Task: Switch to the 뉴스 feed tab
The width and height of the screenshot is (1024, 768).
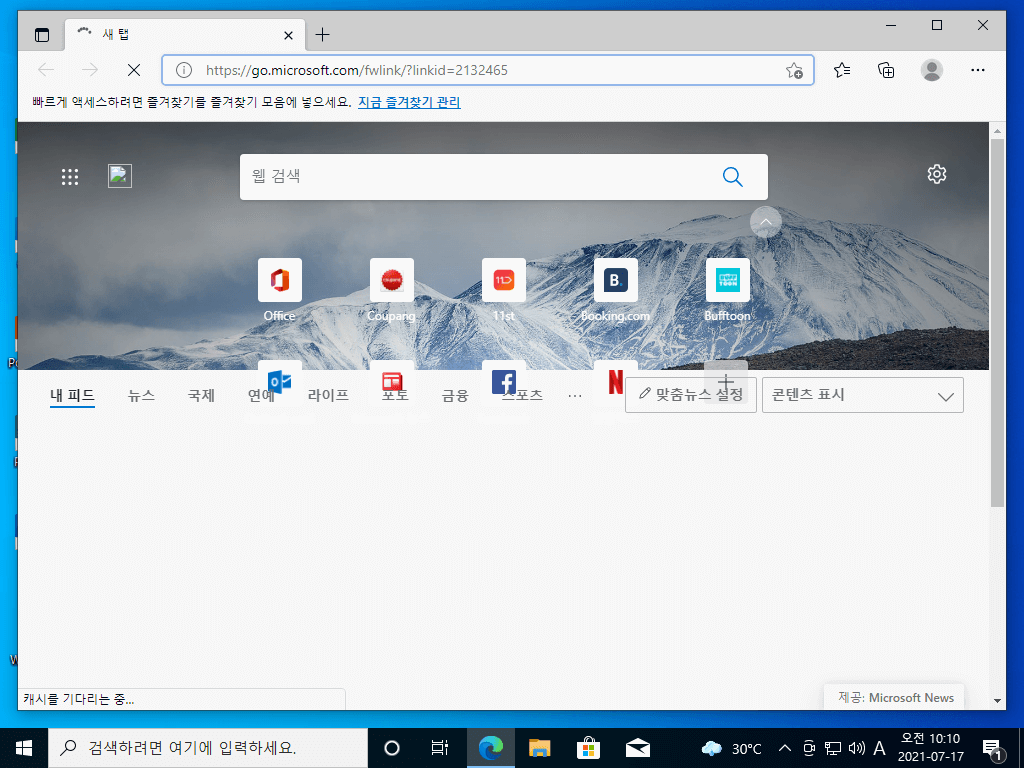Action: coord(141,395)
